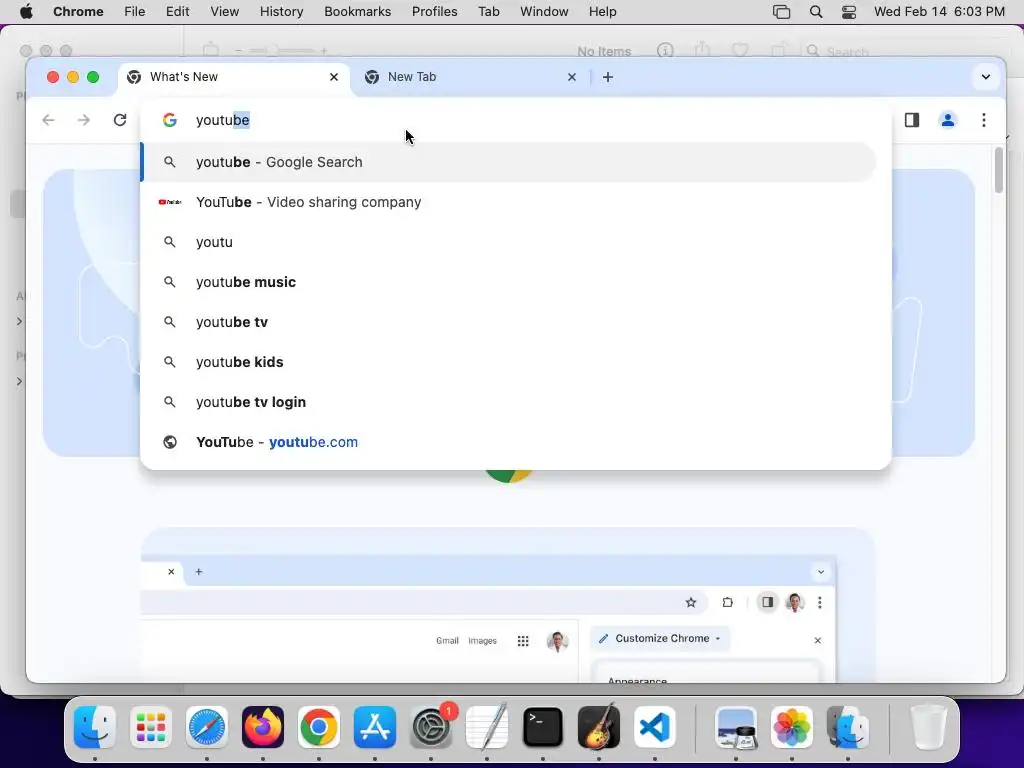Open the Bookmarks menu
1024x768 pixels.
[358, 12]
